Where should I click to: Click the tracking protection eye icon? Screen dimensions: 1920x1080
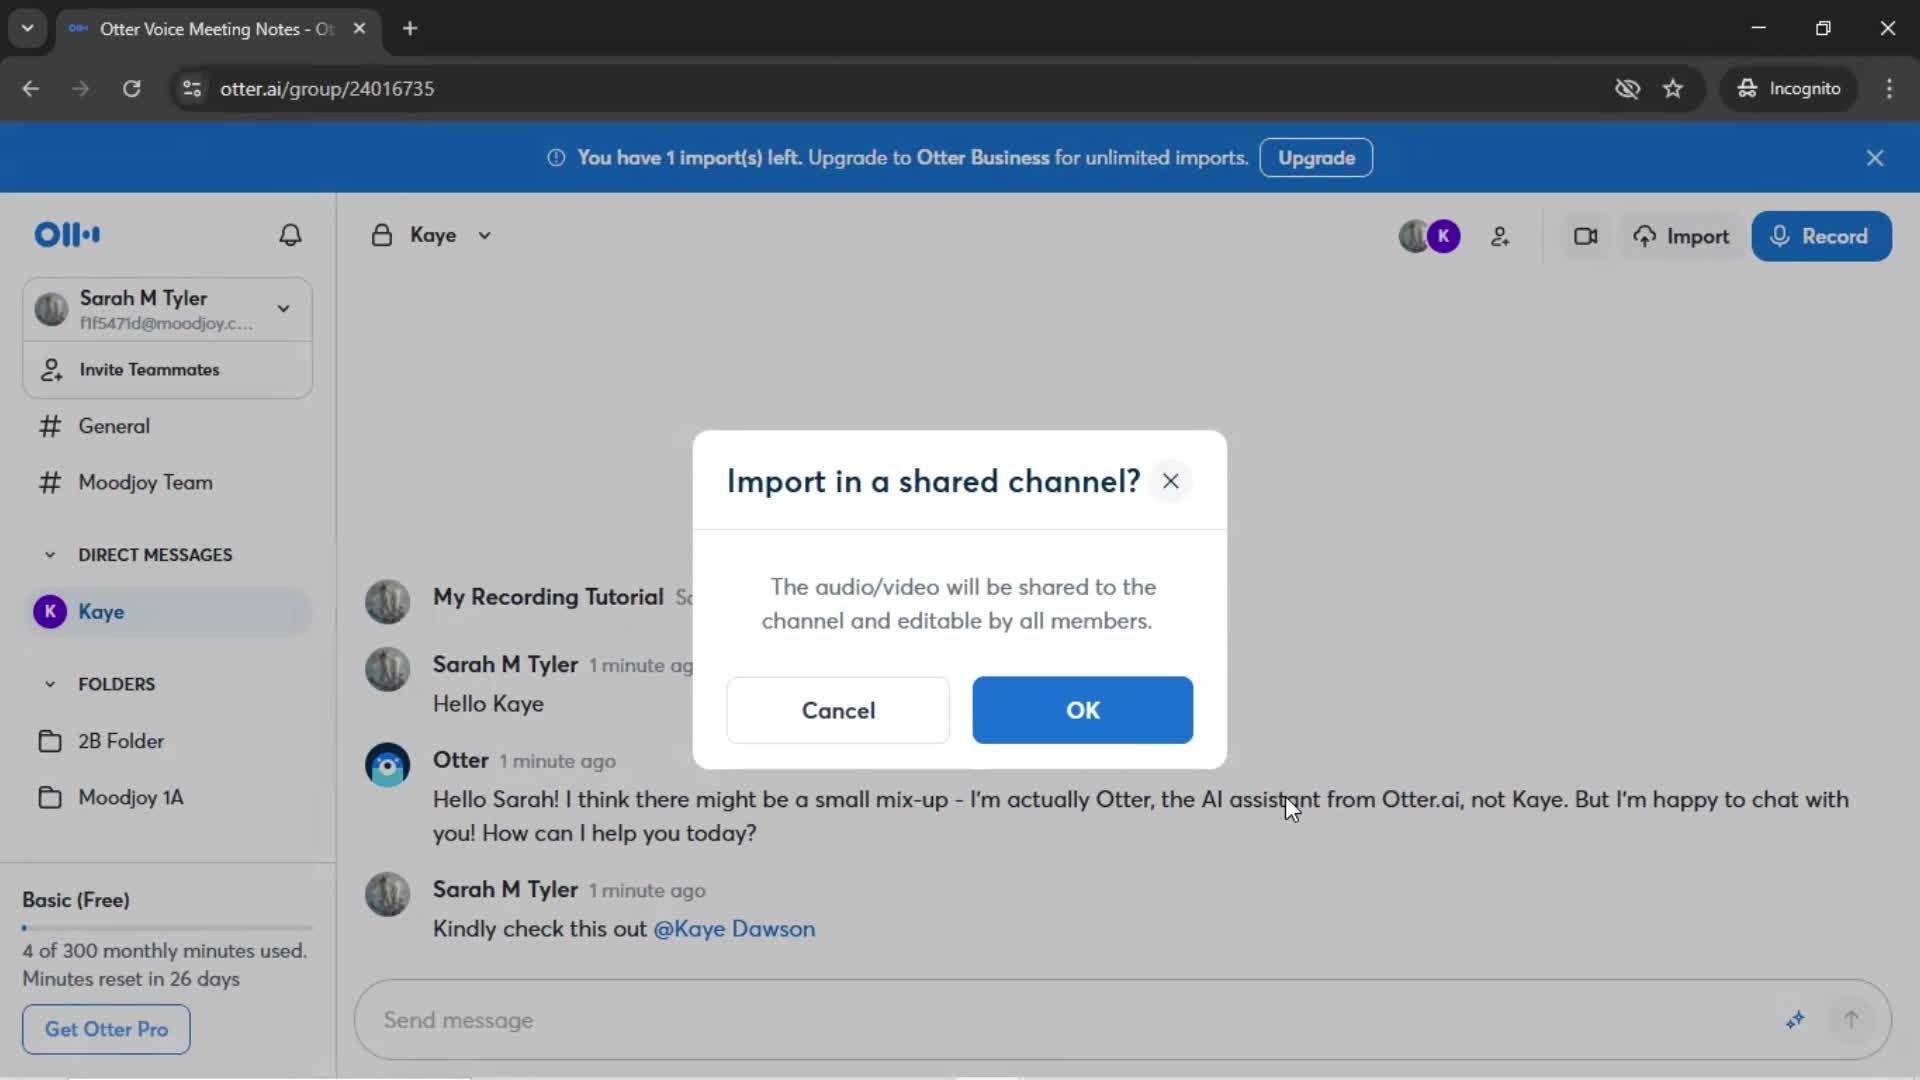point(1627,89)
